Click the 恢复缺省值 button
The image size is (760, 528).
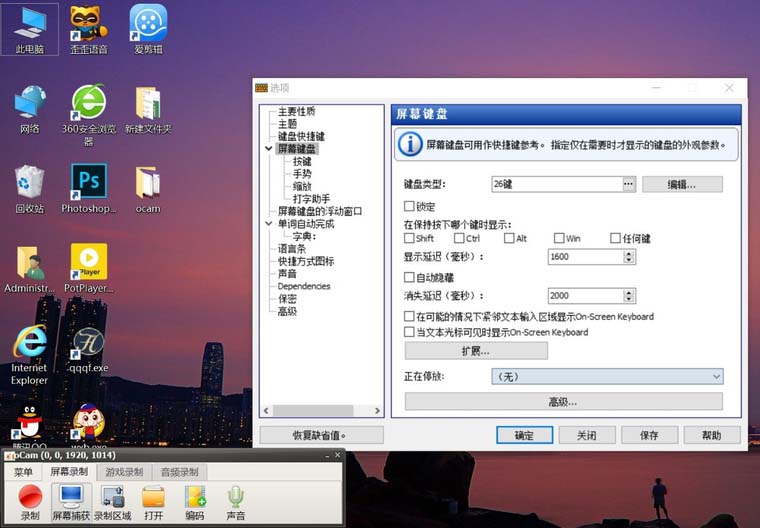click(x=321, y=435)
